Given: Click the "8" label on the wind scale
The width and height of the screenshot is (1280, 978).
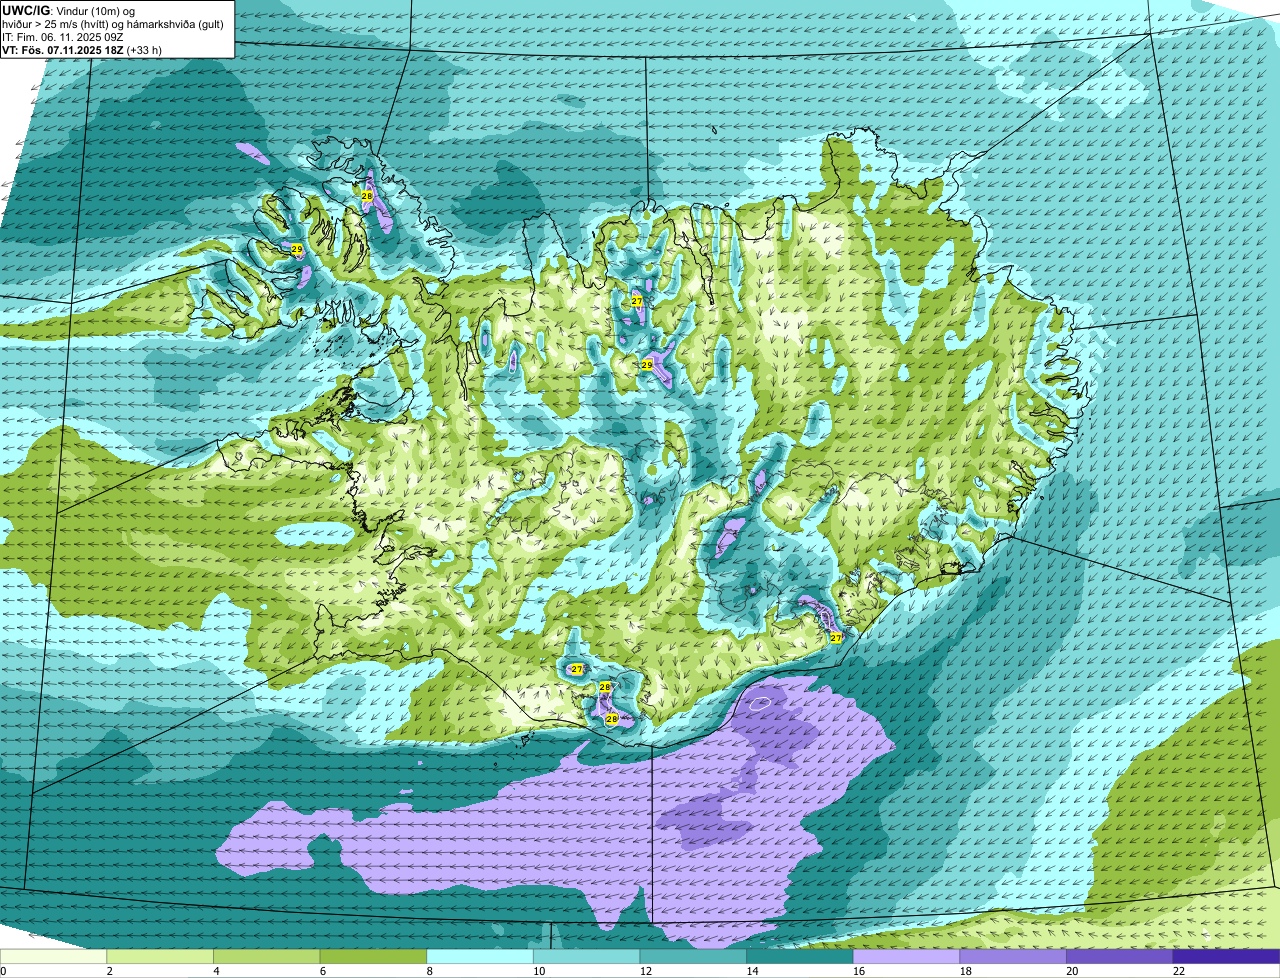Looking at the screenshot, I should [429, 971].
